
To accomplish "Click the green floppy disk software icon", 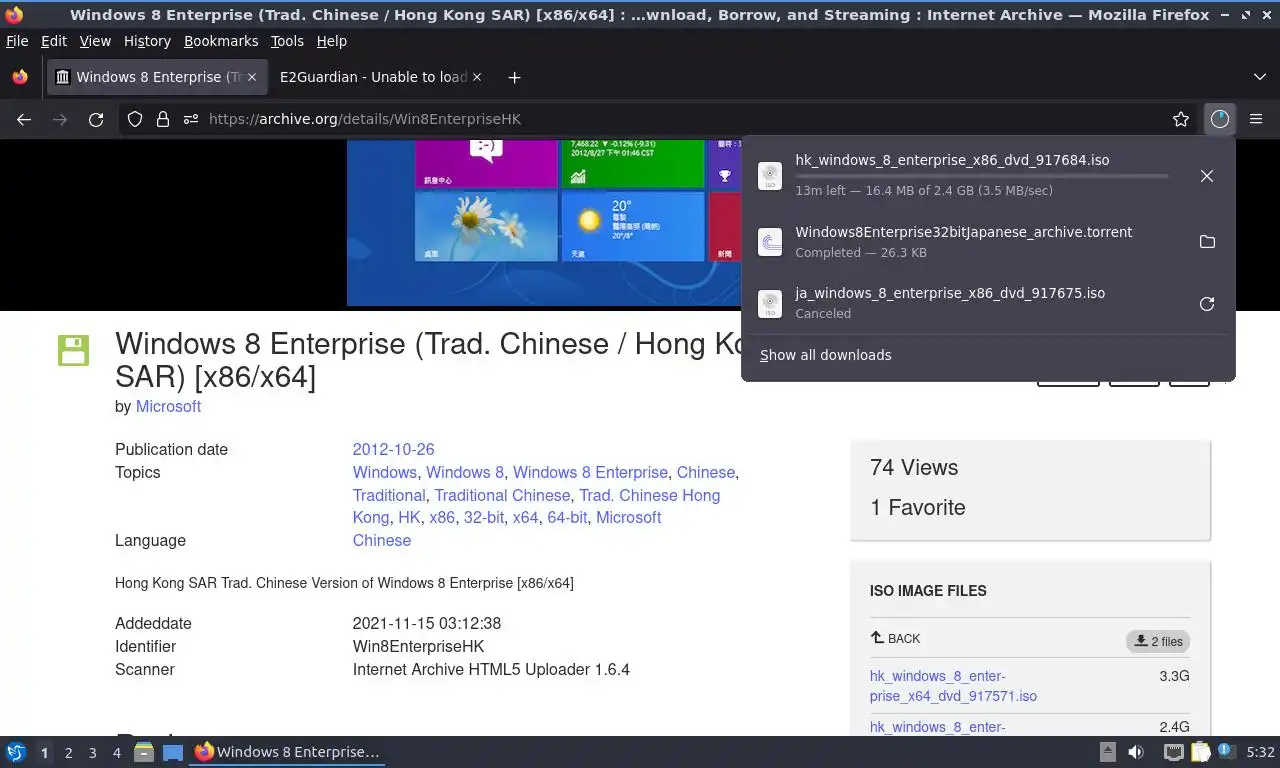I will (73, 350).
